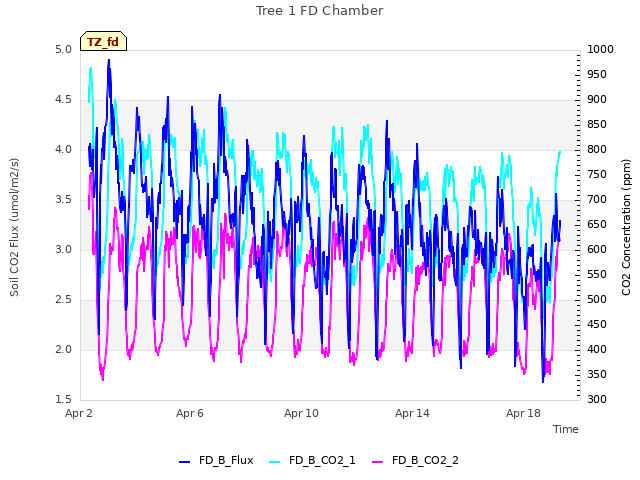Click the Apr 14 x-axis tick label
The height and width of the screenshot is (480, 640).
pos(412,413)
